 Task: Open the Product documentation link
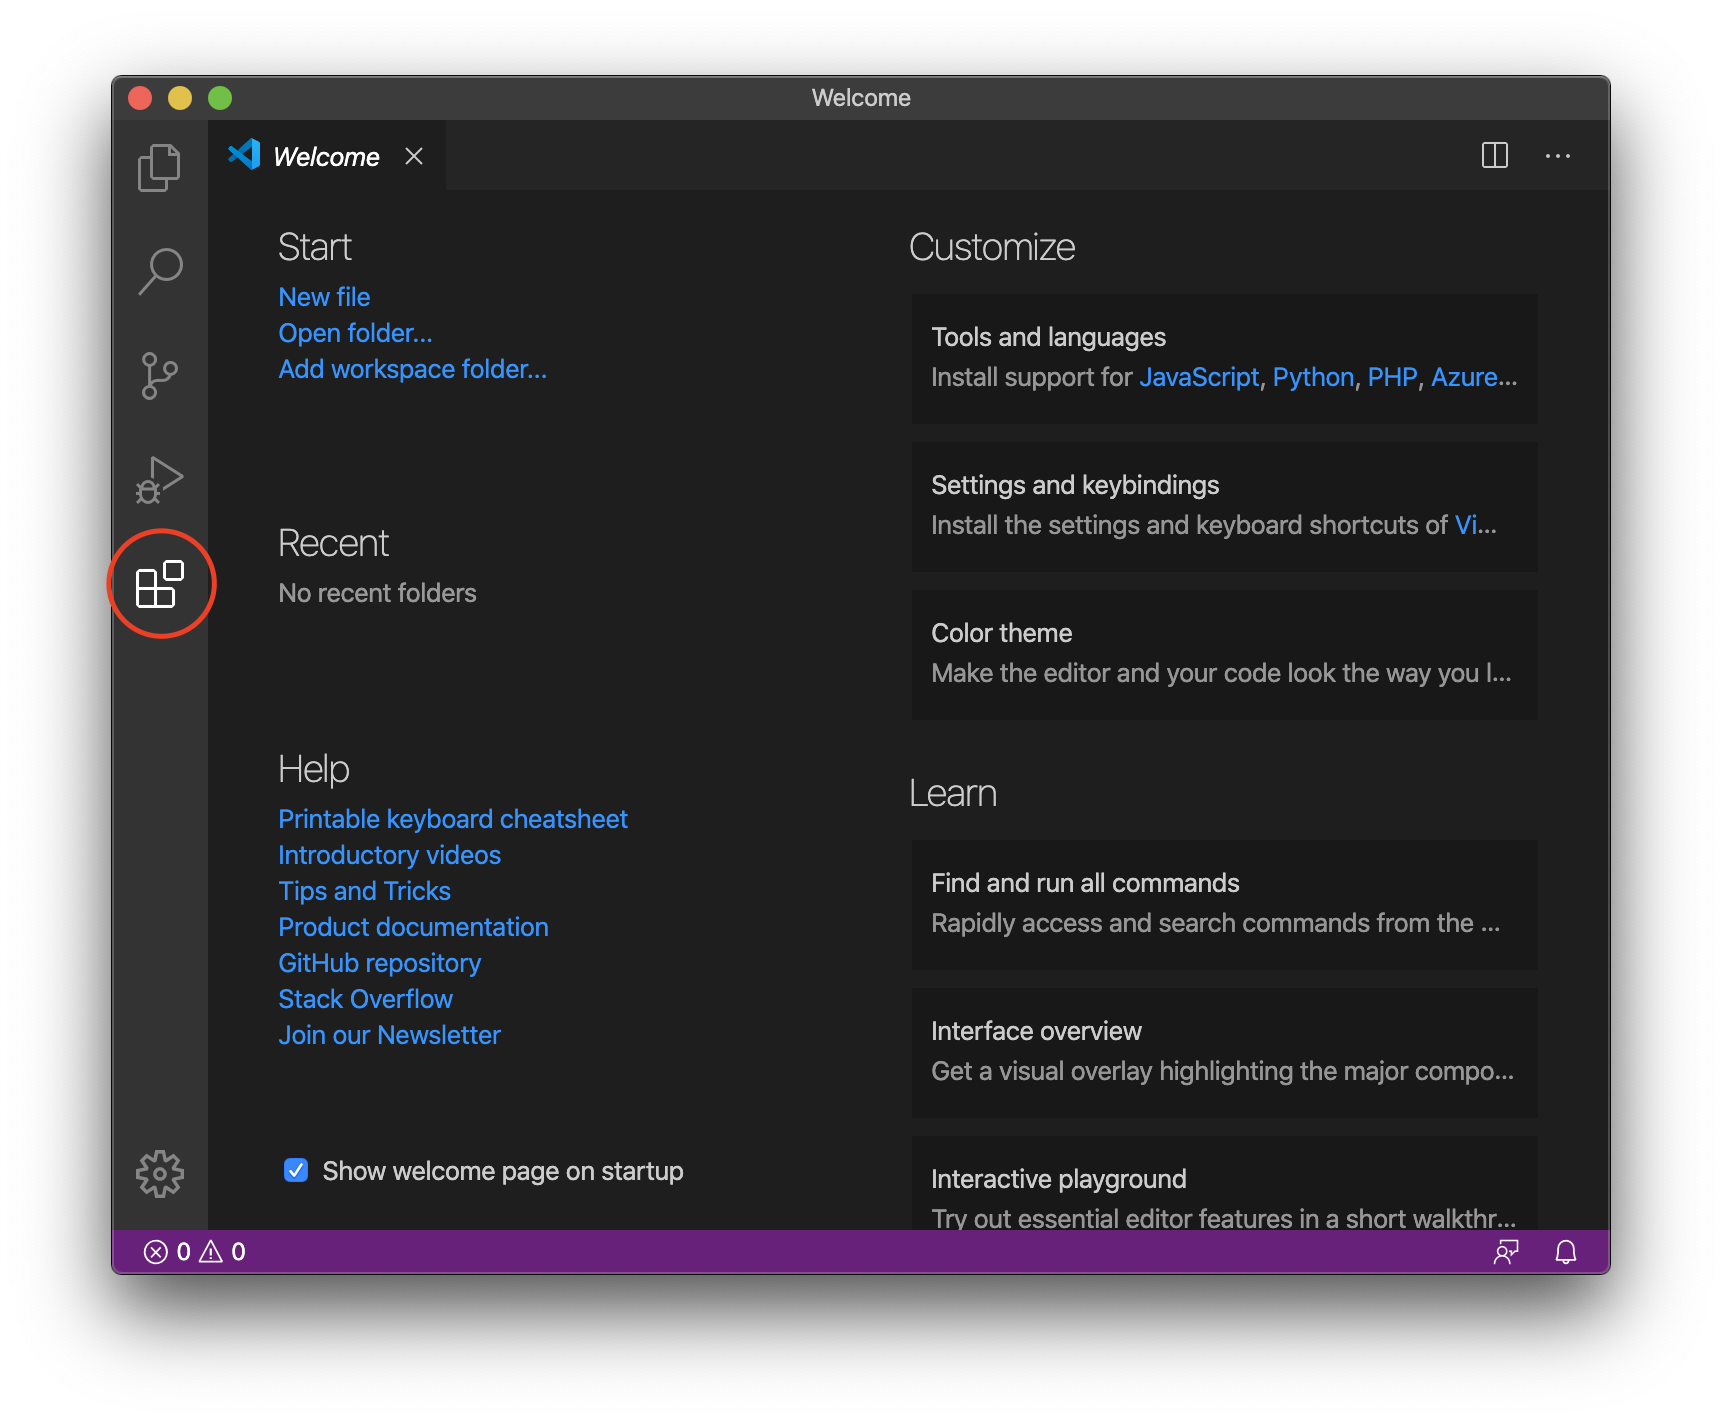tap(414, 927)
